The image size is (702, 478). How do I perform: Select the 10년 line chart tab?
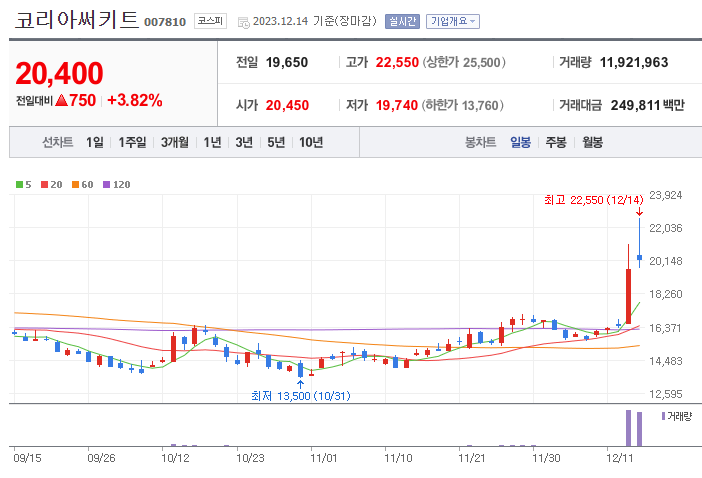tap(311, 142)
